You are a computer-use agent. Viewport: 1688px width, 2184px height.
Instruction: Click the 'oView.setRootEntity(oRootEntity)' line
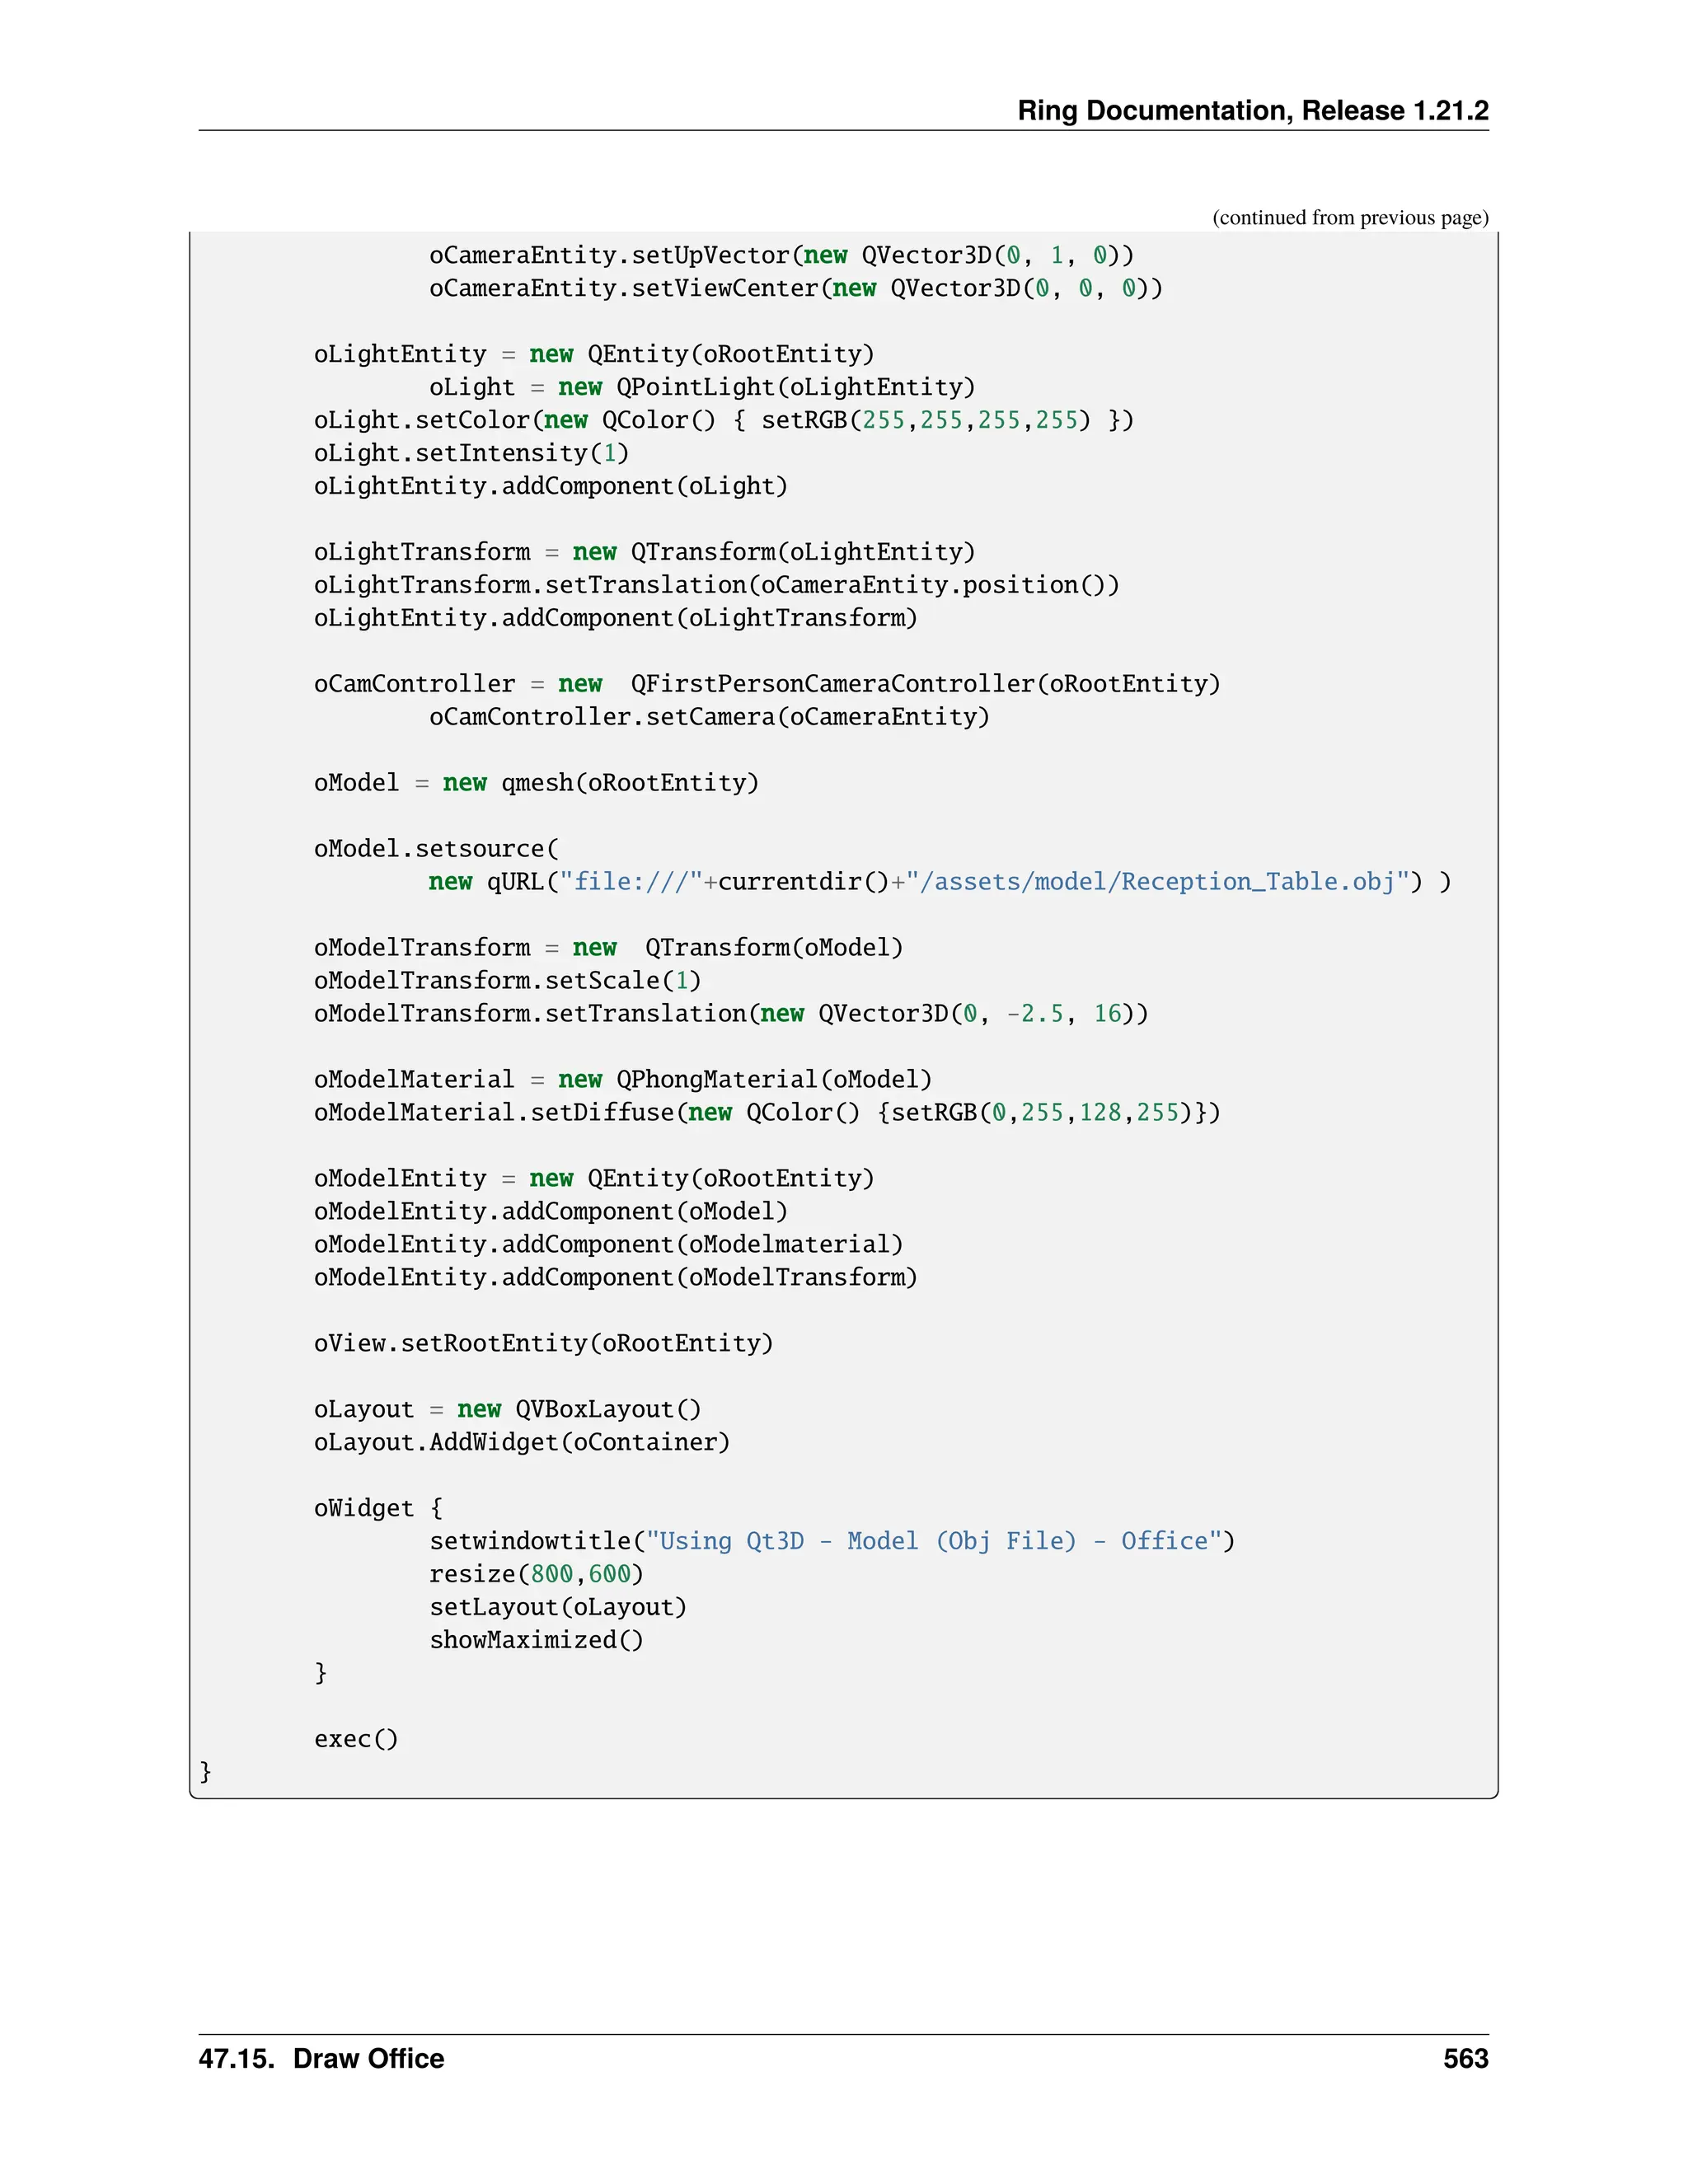(543, 1344)
